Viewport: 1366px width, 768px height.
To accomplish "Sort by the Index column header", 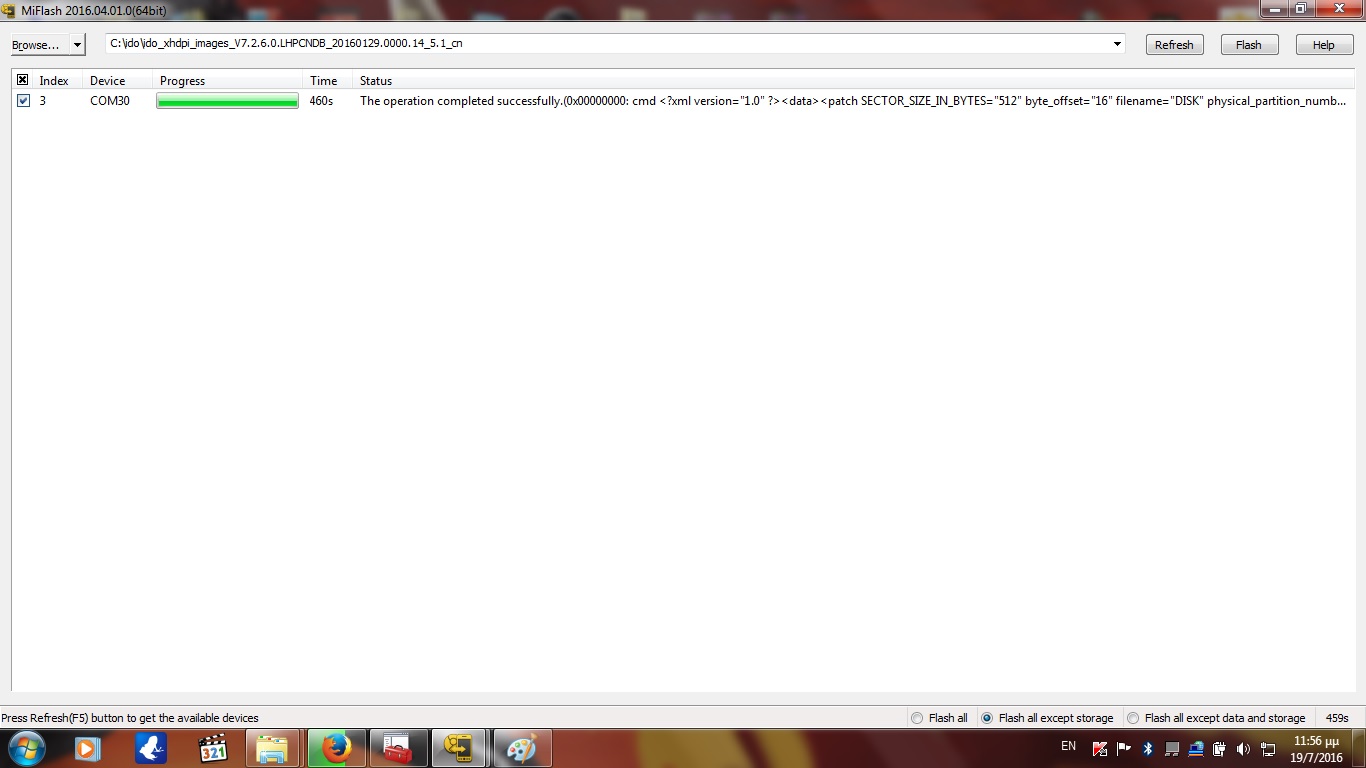I will click(x=59, y=81).
